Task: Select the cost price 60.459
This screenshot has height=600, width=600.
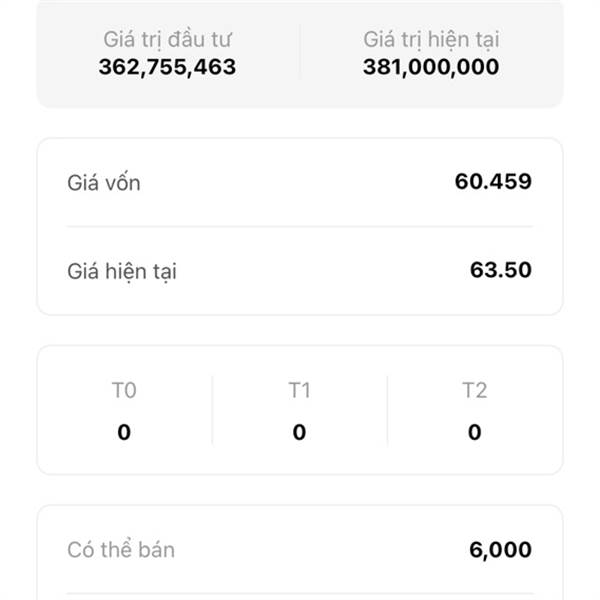Action: pyautogui.click(x=493, y=182)
